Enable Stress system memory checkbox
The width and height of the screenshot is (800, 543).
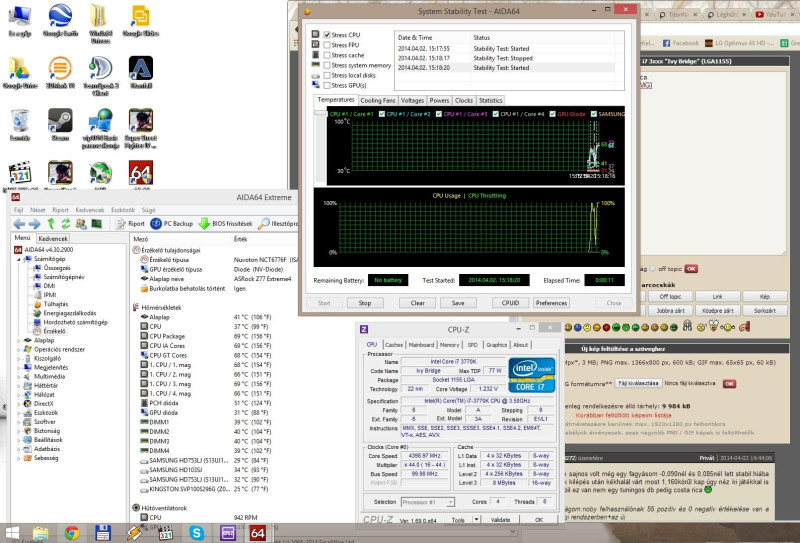click(x=327, y=65)
